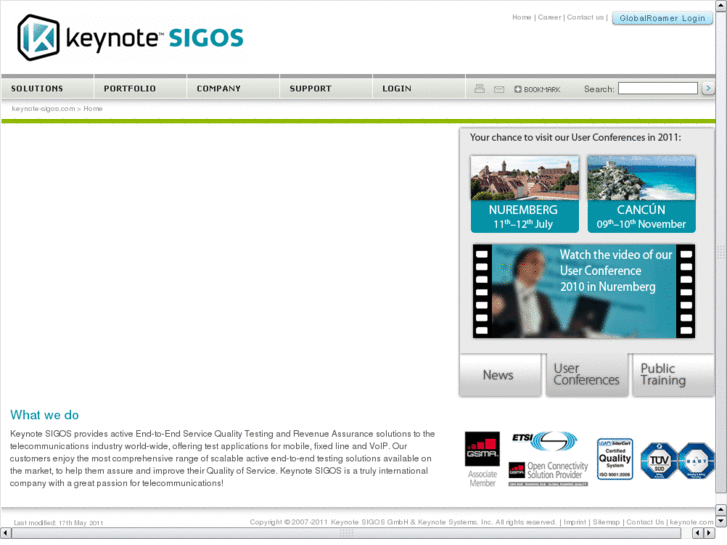The width and height of the screenshot is (727, 545).
Task: Click the horizontal scrollbar left arrow
Action: (x=6, y=533)
